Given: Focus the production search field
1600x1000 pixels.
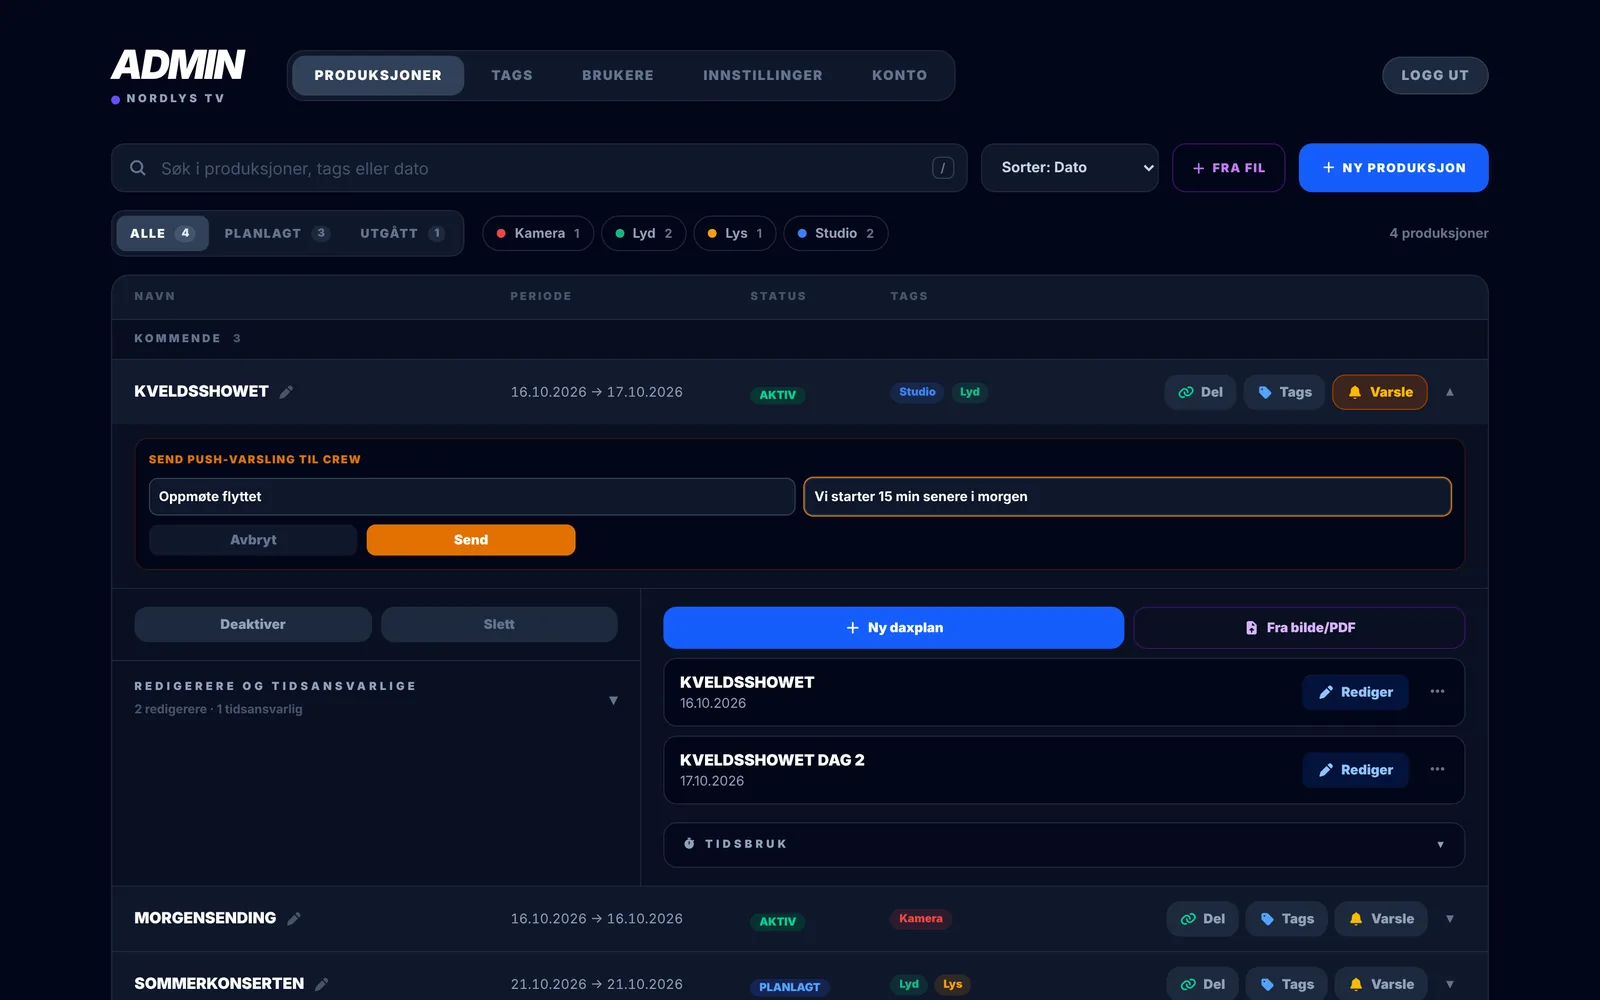Looking at the screenshot, I should (x=539, y=168).
